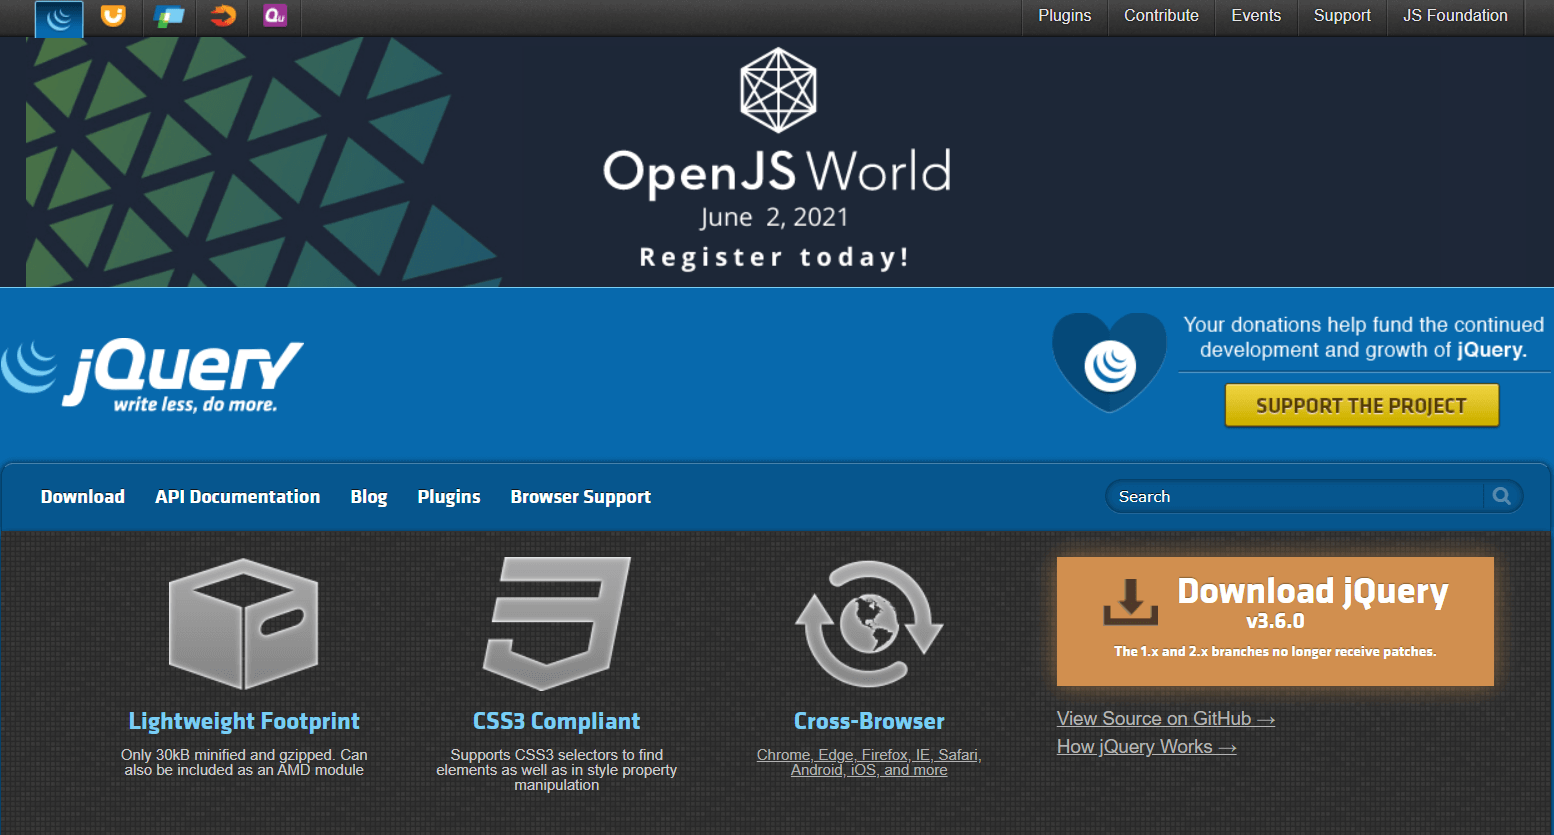Open View Source on GitHub link
This screenshot has height=835, width=1554.
tap(1166, 719)
